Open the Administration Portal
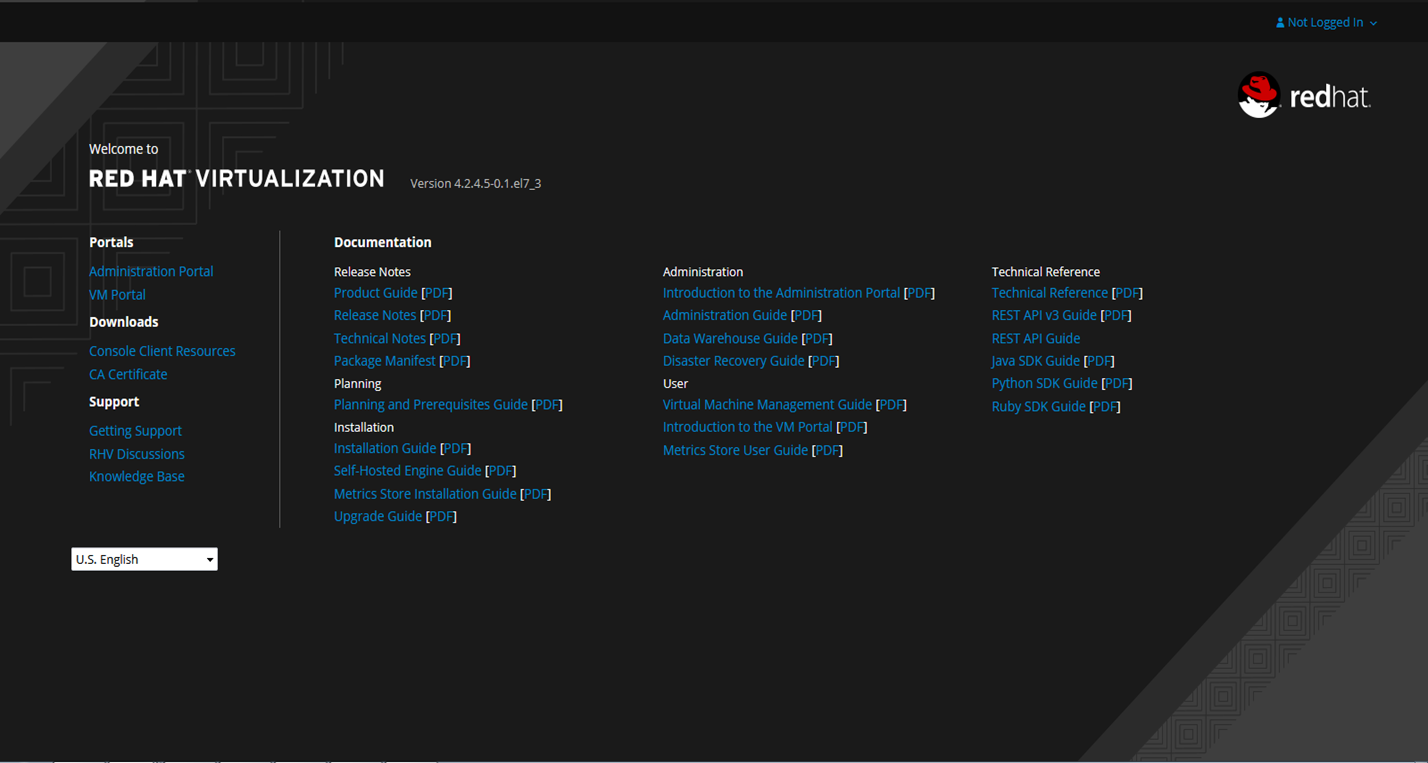 click(x=151, y=271)
